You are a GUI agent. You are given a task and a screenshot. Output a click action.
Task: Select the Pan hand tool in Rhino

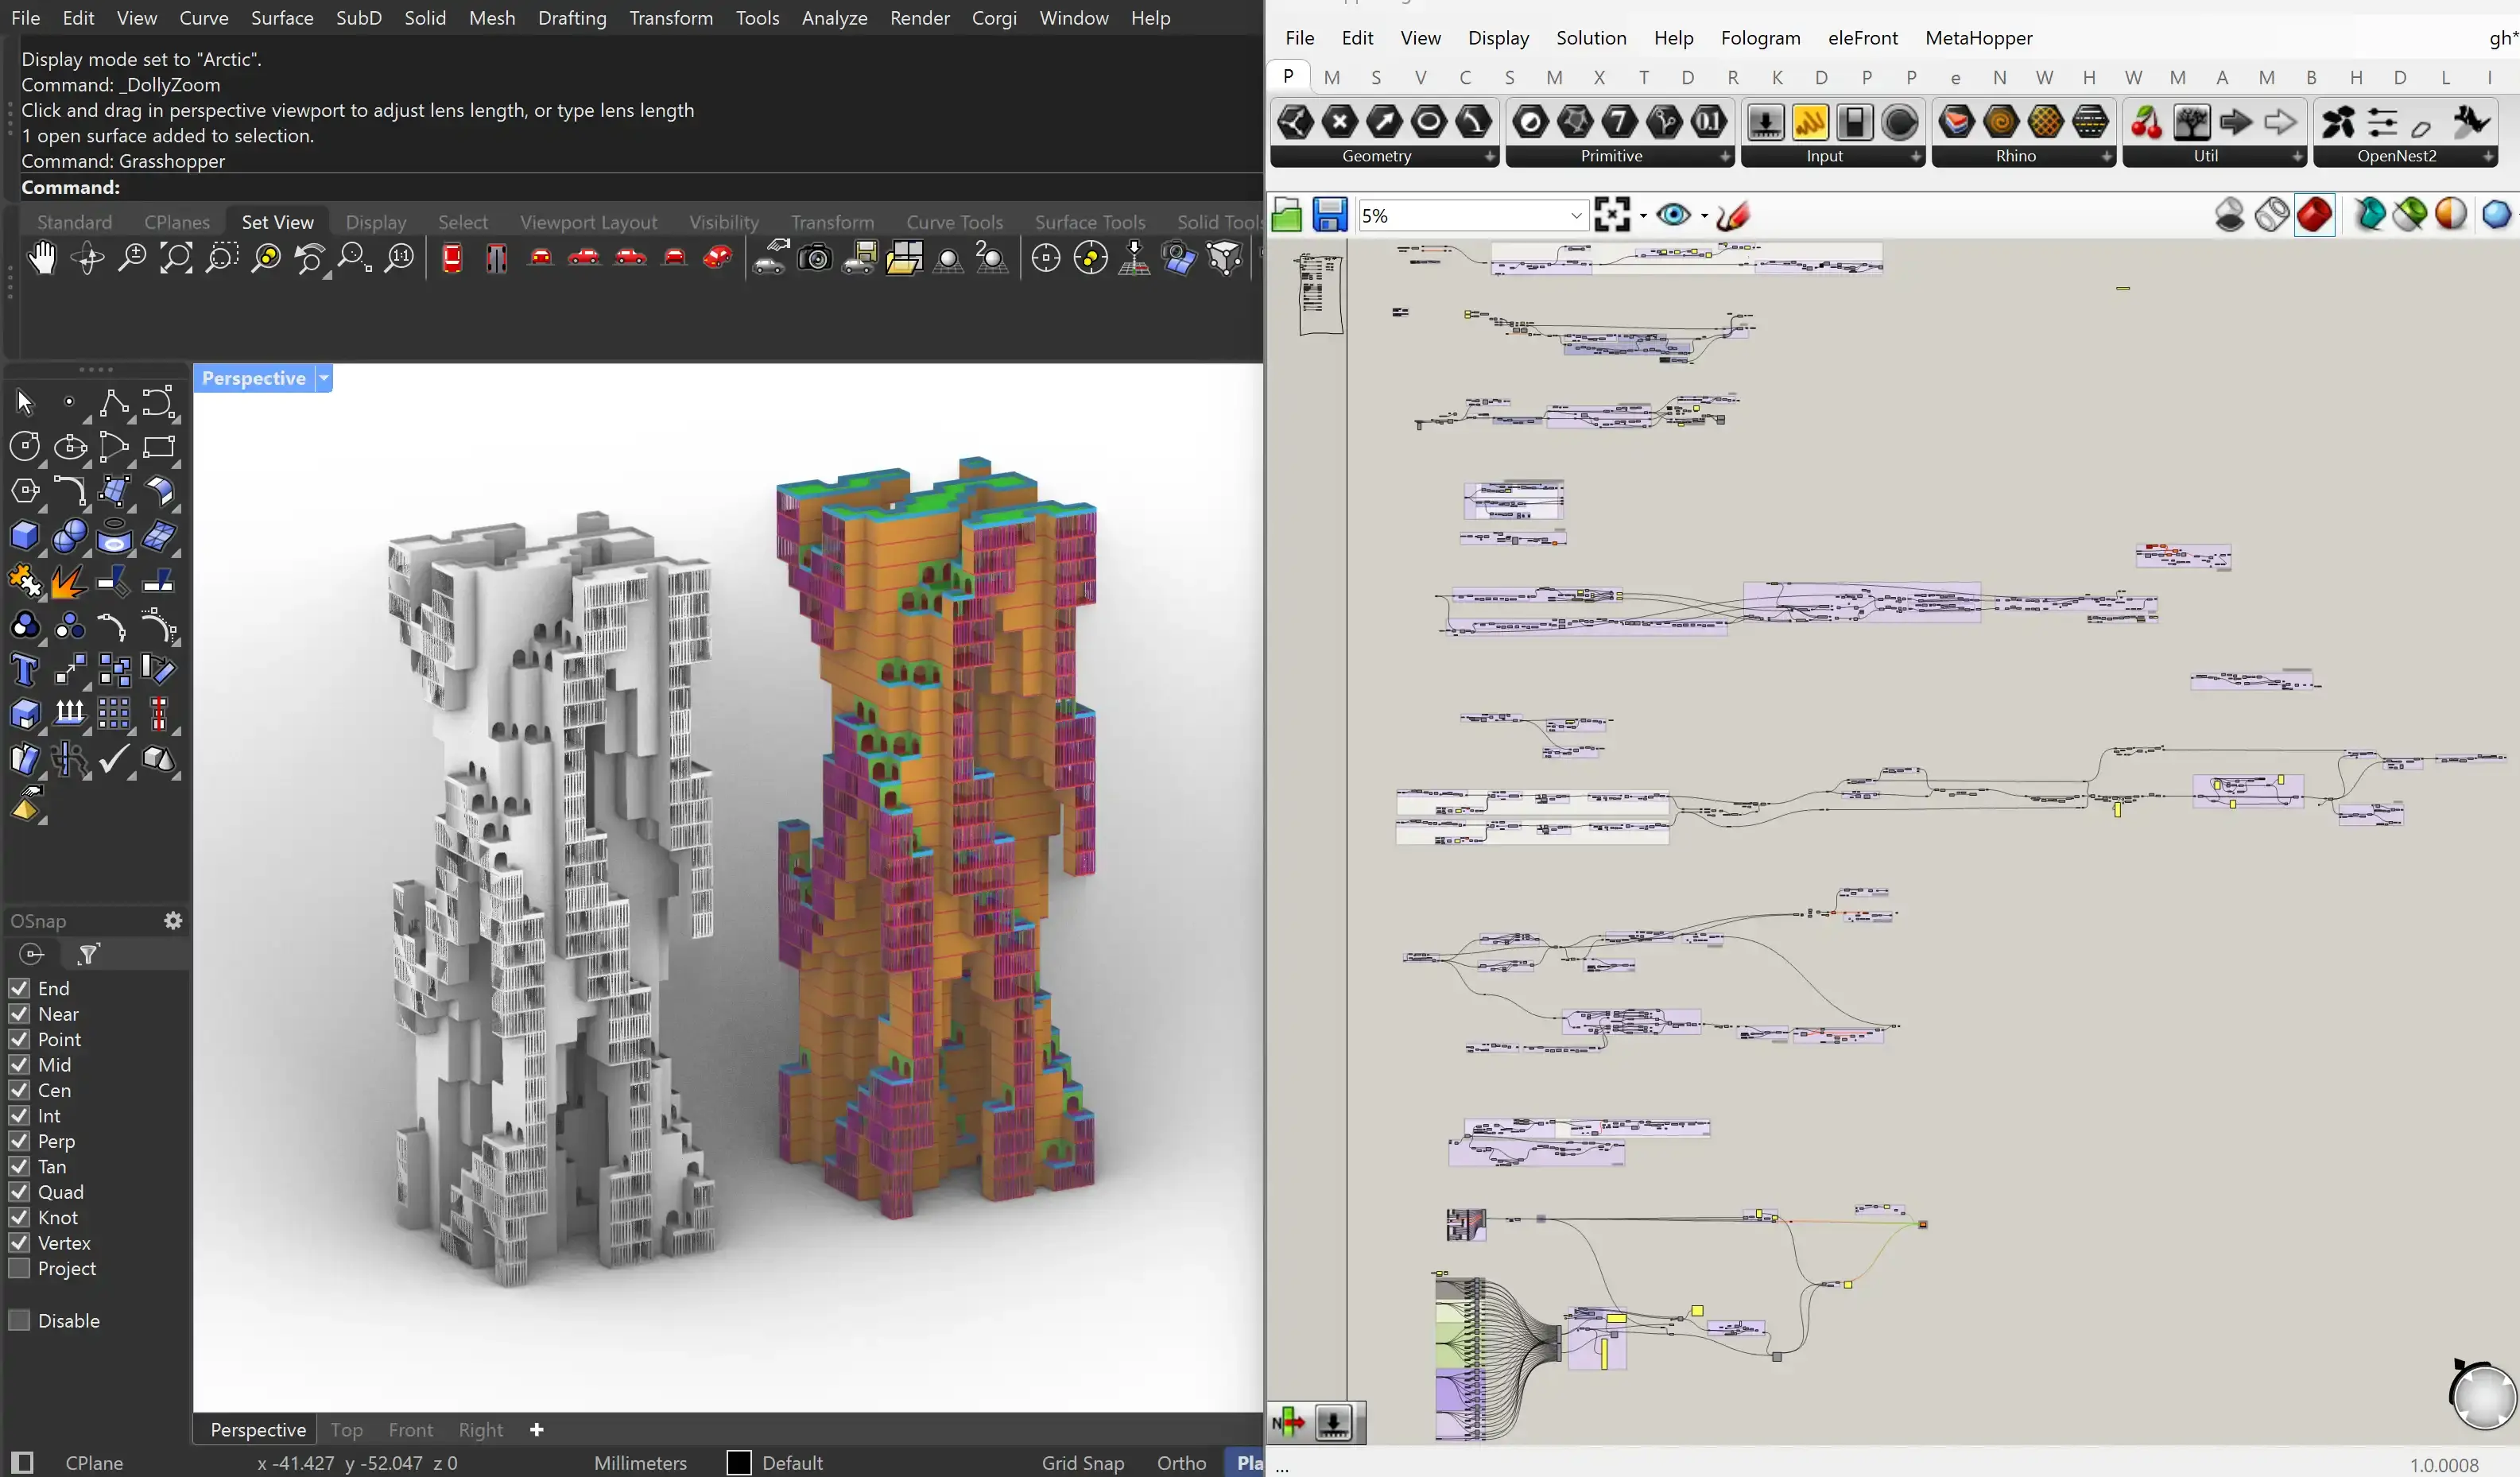coord(41,259)
